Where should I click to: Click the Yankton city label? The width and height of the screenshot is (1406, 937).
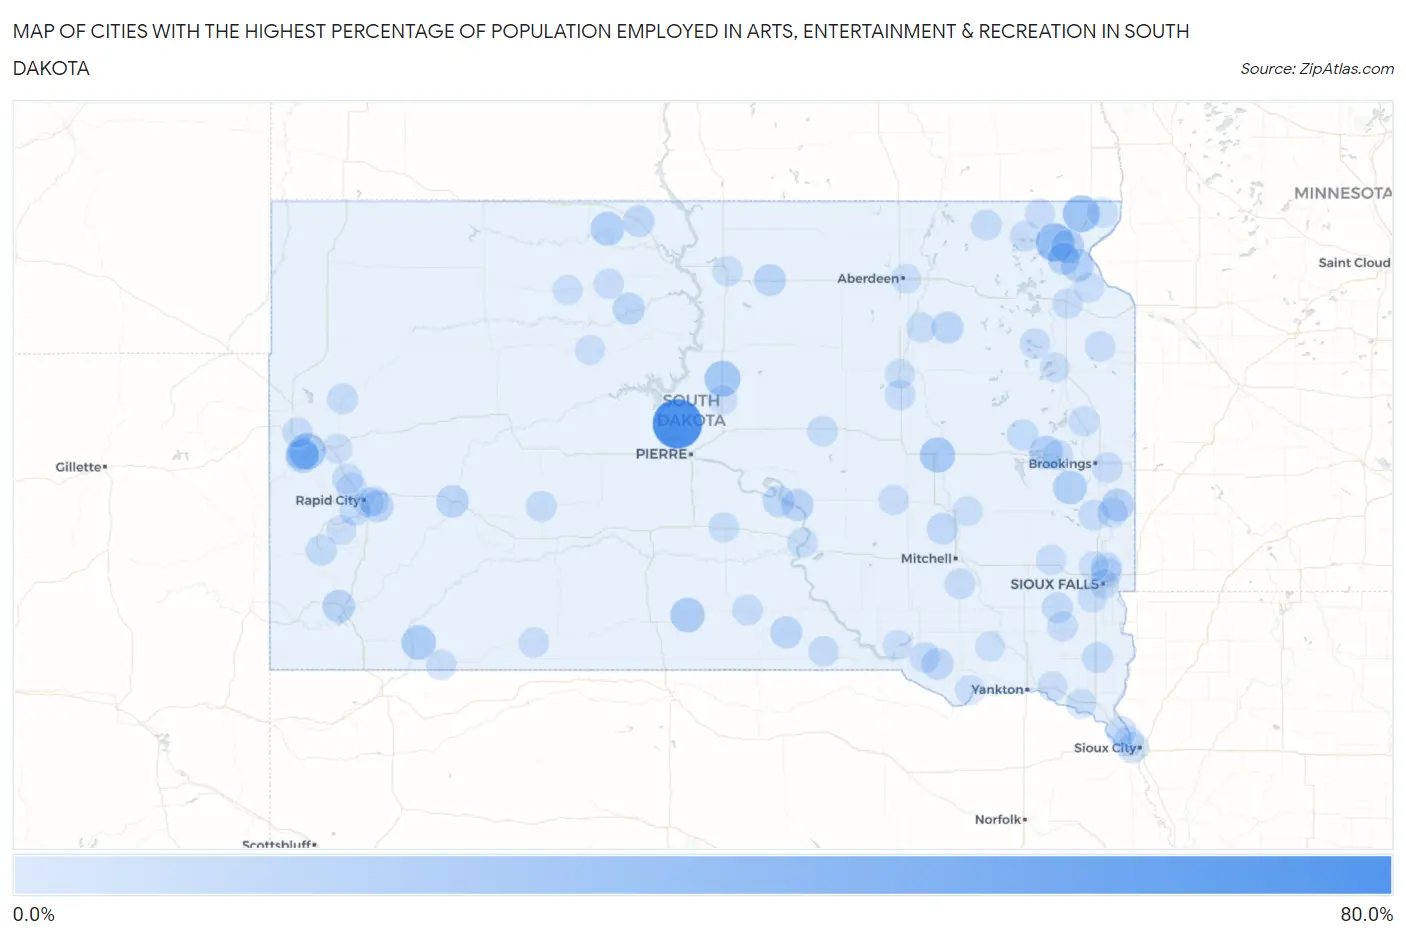[1000, 690]
